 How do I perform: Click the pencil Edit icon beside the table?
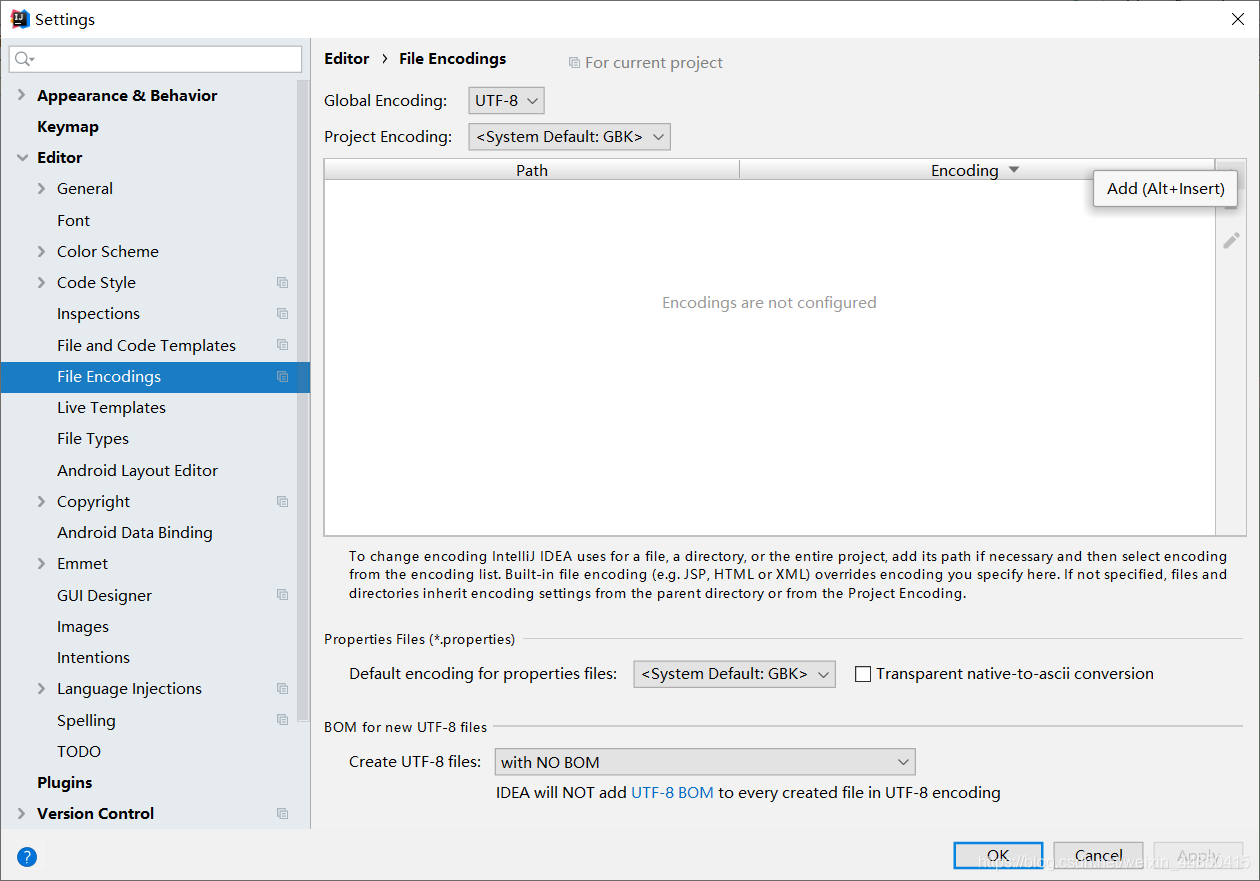pyautogui.click(x=1231, y=241)
